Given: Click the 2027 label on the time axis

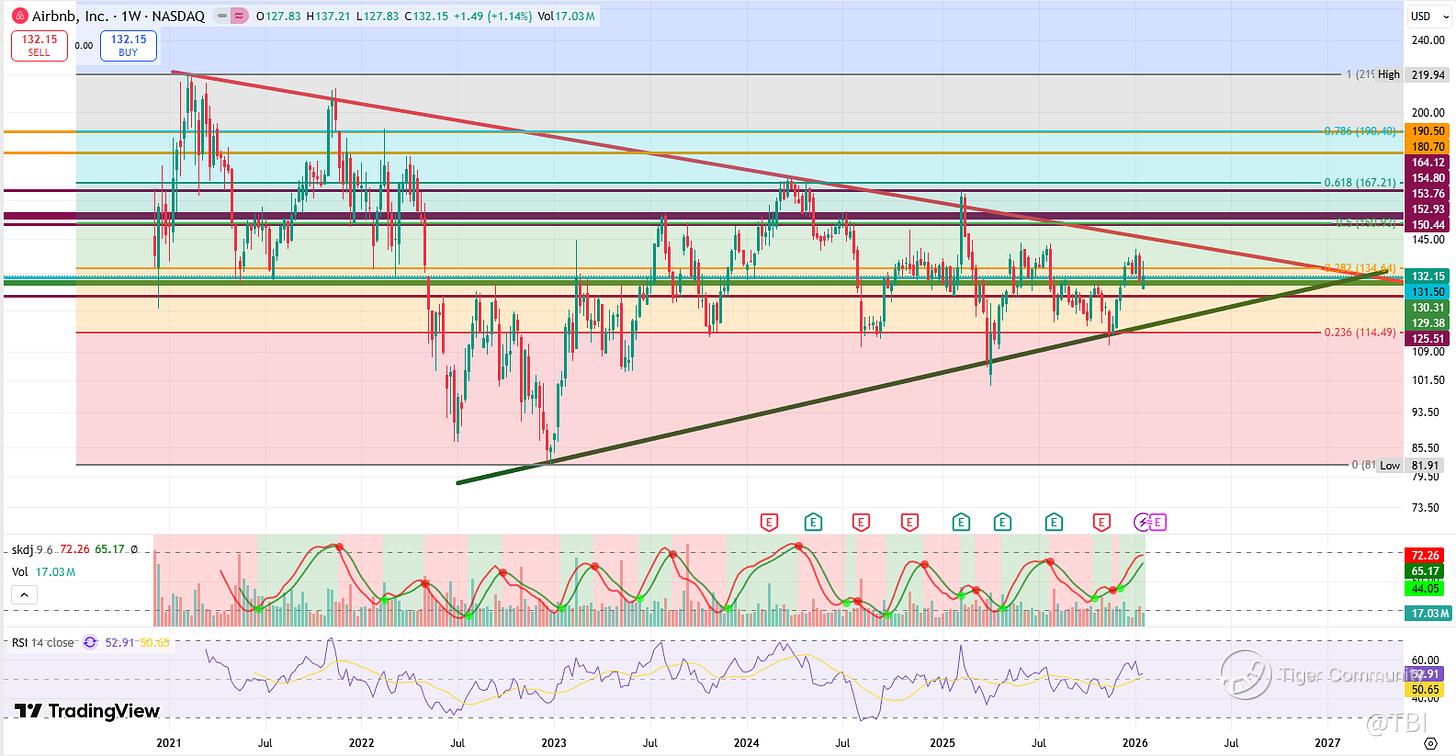Looking at the screenshot, I should point(1327,743).
